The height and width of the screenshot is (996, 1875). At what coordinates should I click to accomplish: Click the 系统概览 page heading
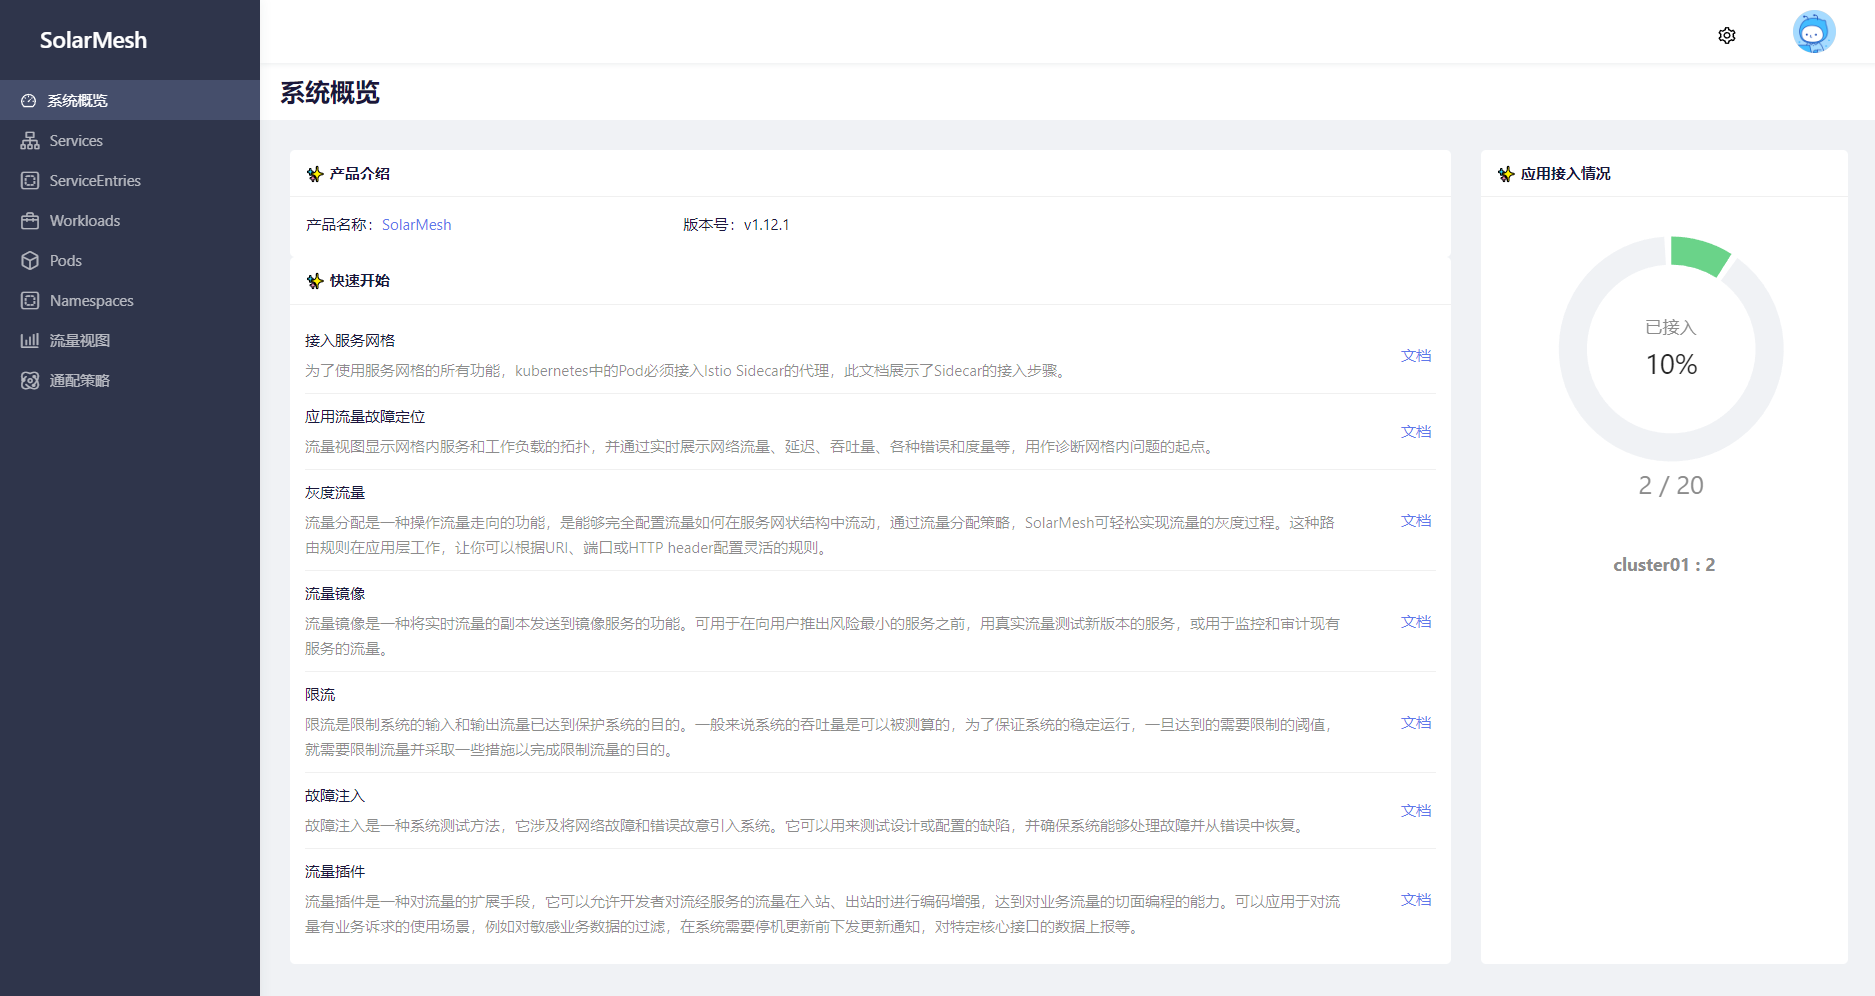330,93
